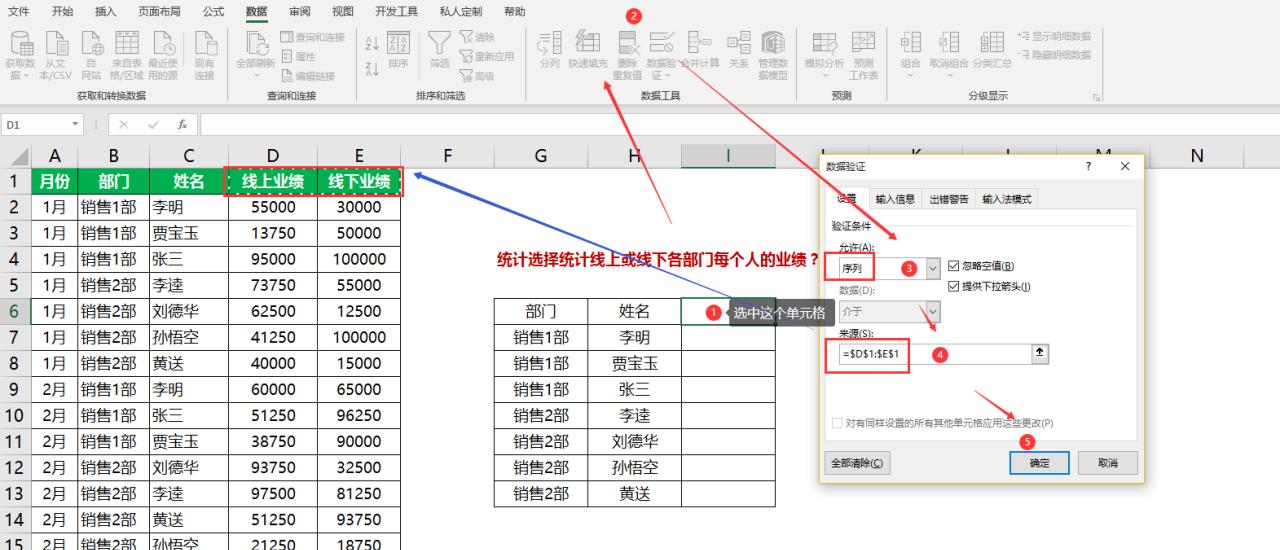The width and height of the screenshot is (1280, 550).
Task: Click 预测工作表 forecast sheet icon
Action: 863,55
